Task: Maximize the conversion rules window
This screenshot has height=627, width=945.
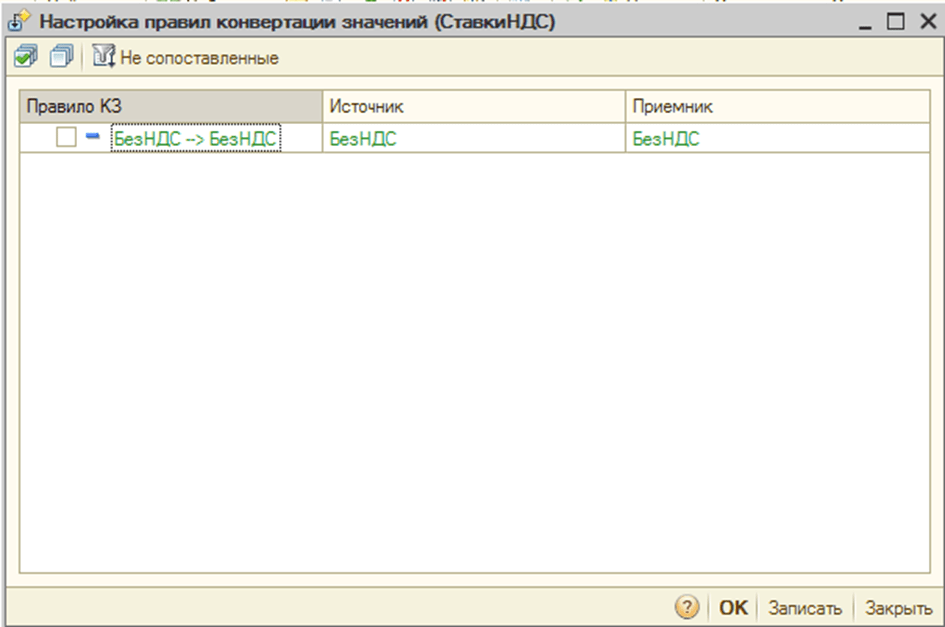Action: pyautogui.click(x=894, y=20)
